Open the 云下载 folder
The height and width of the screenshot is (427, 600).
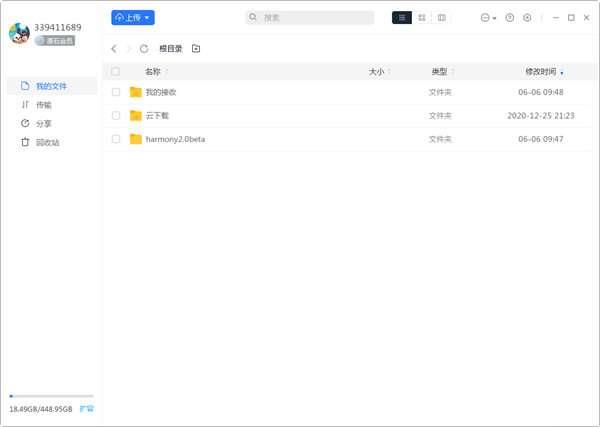[x=157, y=116]
